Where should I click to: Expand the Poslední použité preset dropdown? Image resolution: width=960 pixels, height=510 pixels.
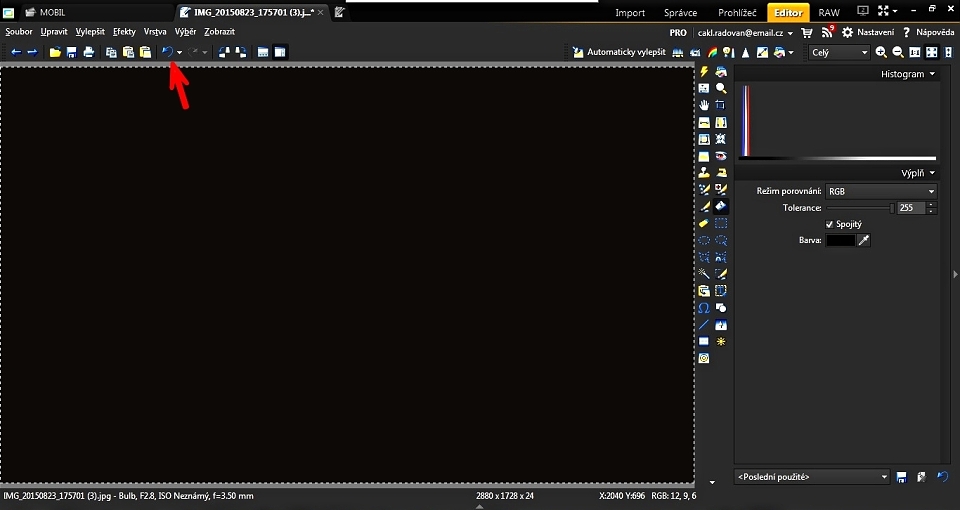tap(811, 477)
